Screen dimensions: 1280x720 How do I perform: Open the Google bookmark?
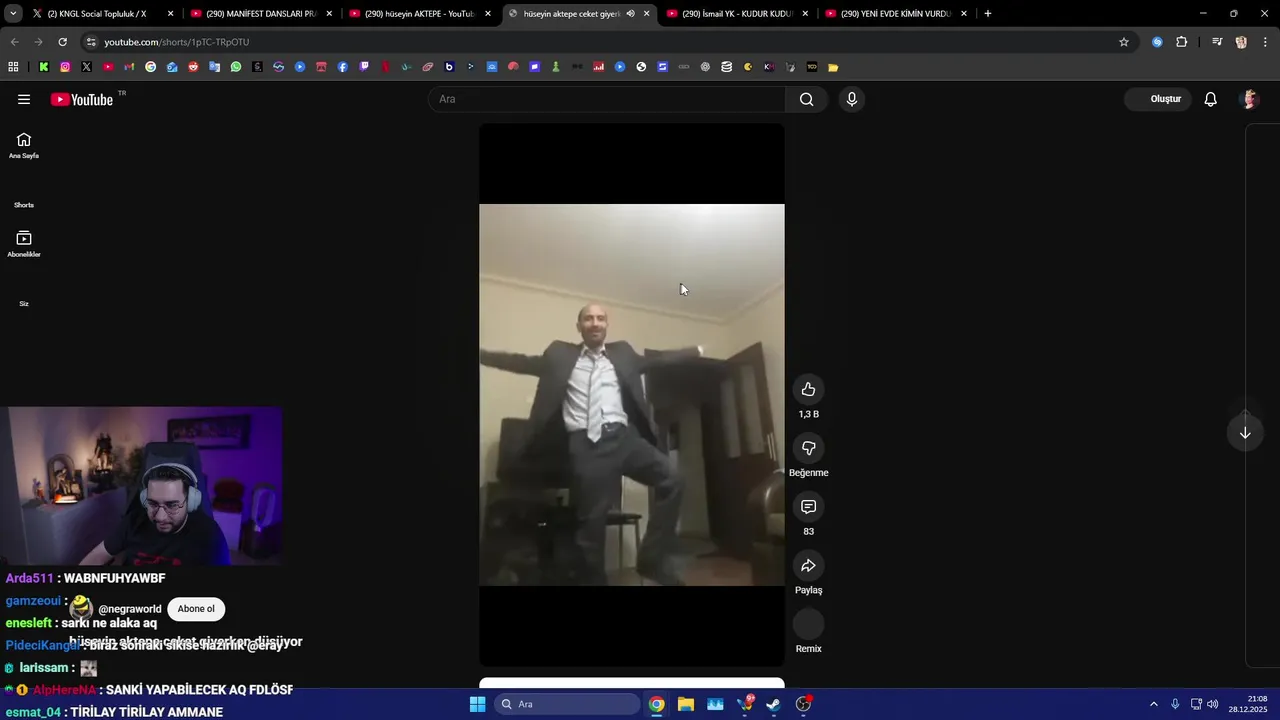(150, 67)
